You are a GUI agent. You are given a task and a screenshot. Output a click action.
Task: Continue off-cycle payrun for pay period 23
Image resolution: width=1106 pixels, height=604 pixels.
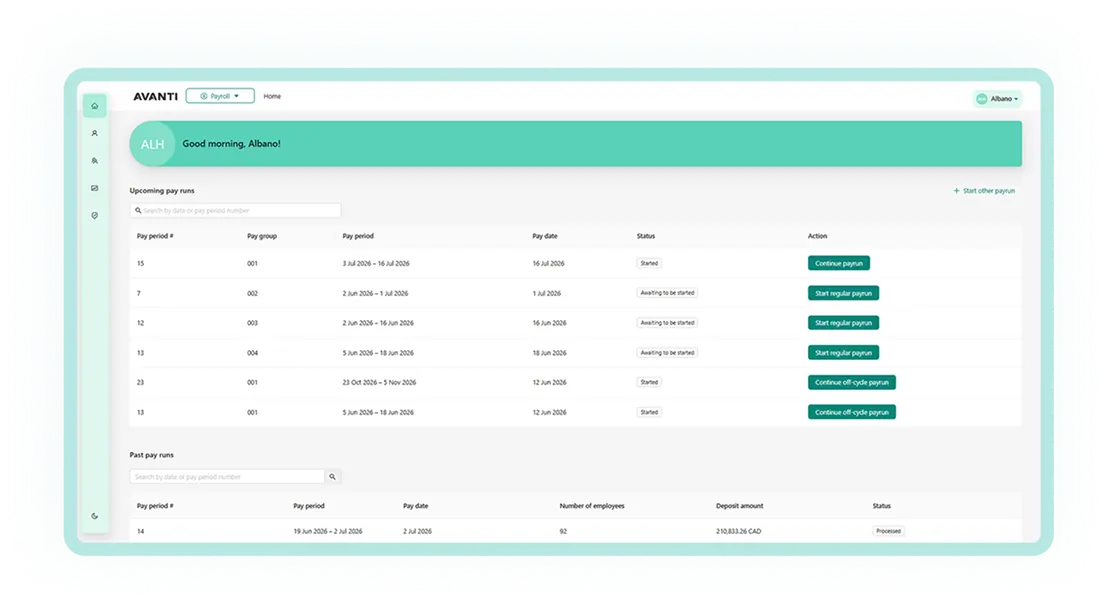(851, 382)
